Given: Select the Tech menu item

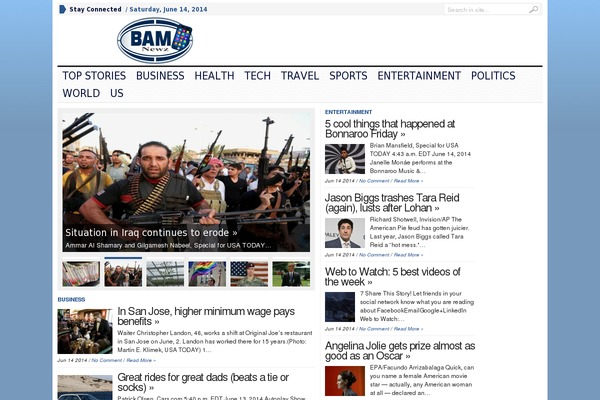Looking at the screenshot, I should (x=258, y=76).
